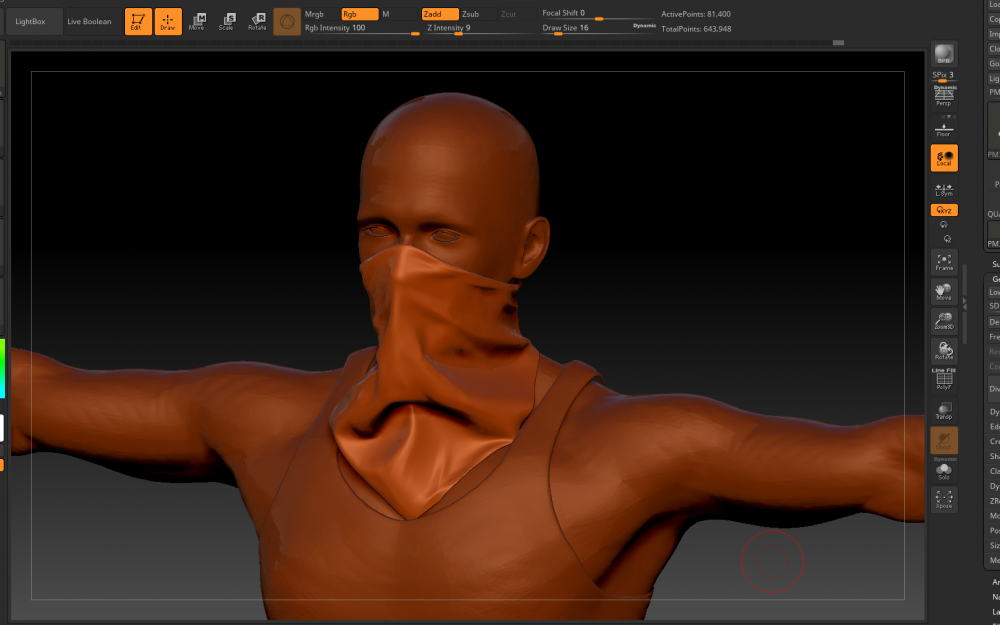The image size is (1000, 625).
Task: Switch to Scale transform tool
Action: click(x=228, y=21)
